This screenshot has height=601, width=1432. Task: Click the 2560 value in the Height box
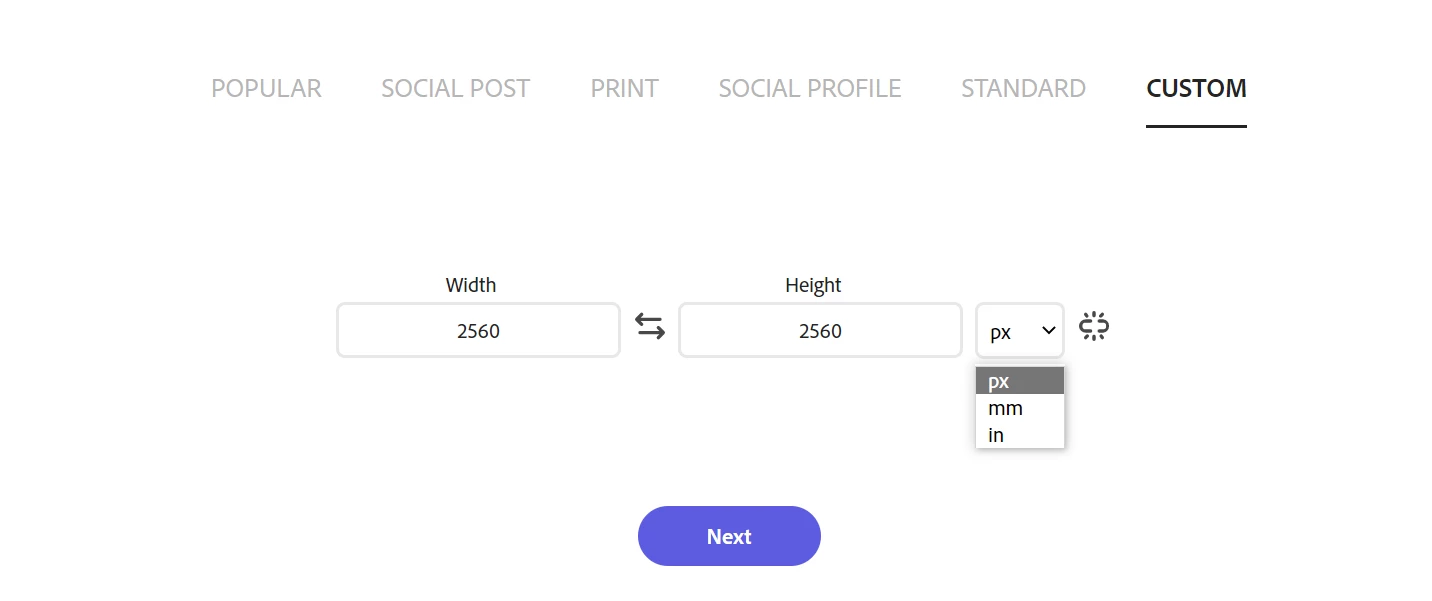[x=820, y=331]
